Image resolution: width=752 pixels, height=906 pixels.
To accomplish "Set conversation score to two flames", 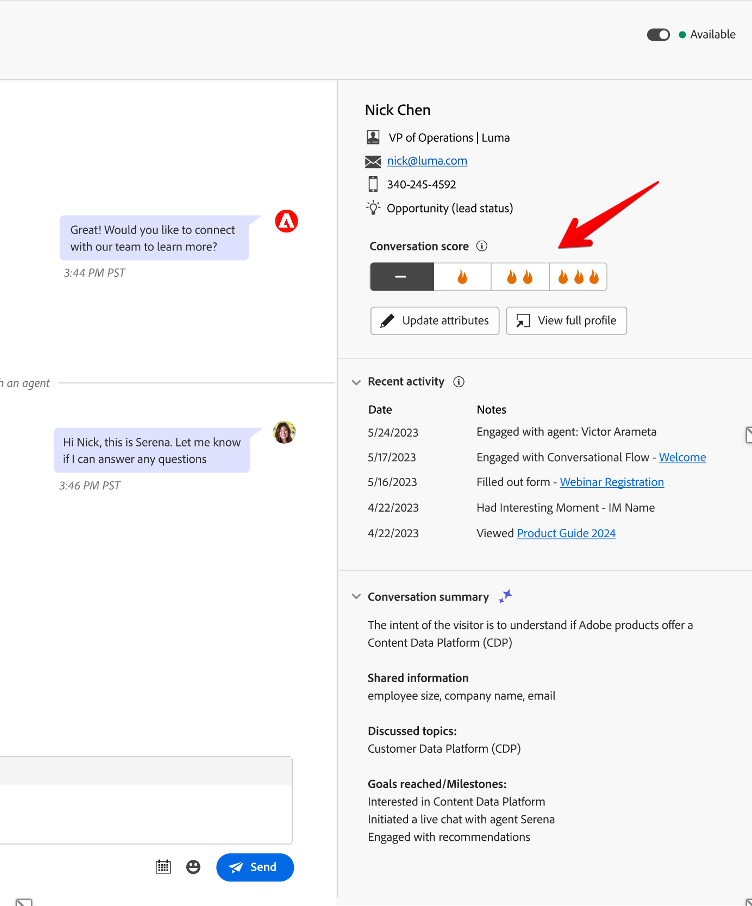I will tap(520, 277).
